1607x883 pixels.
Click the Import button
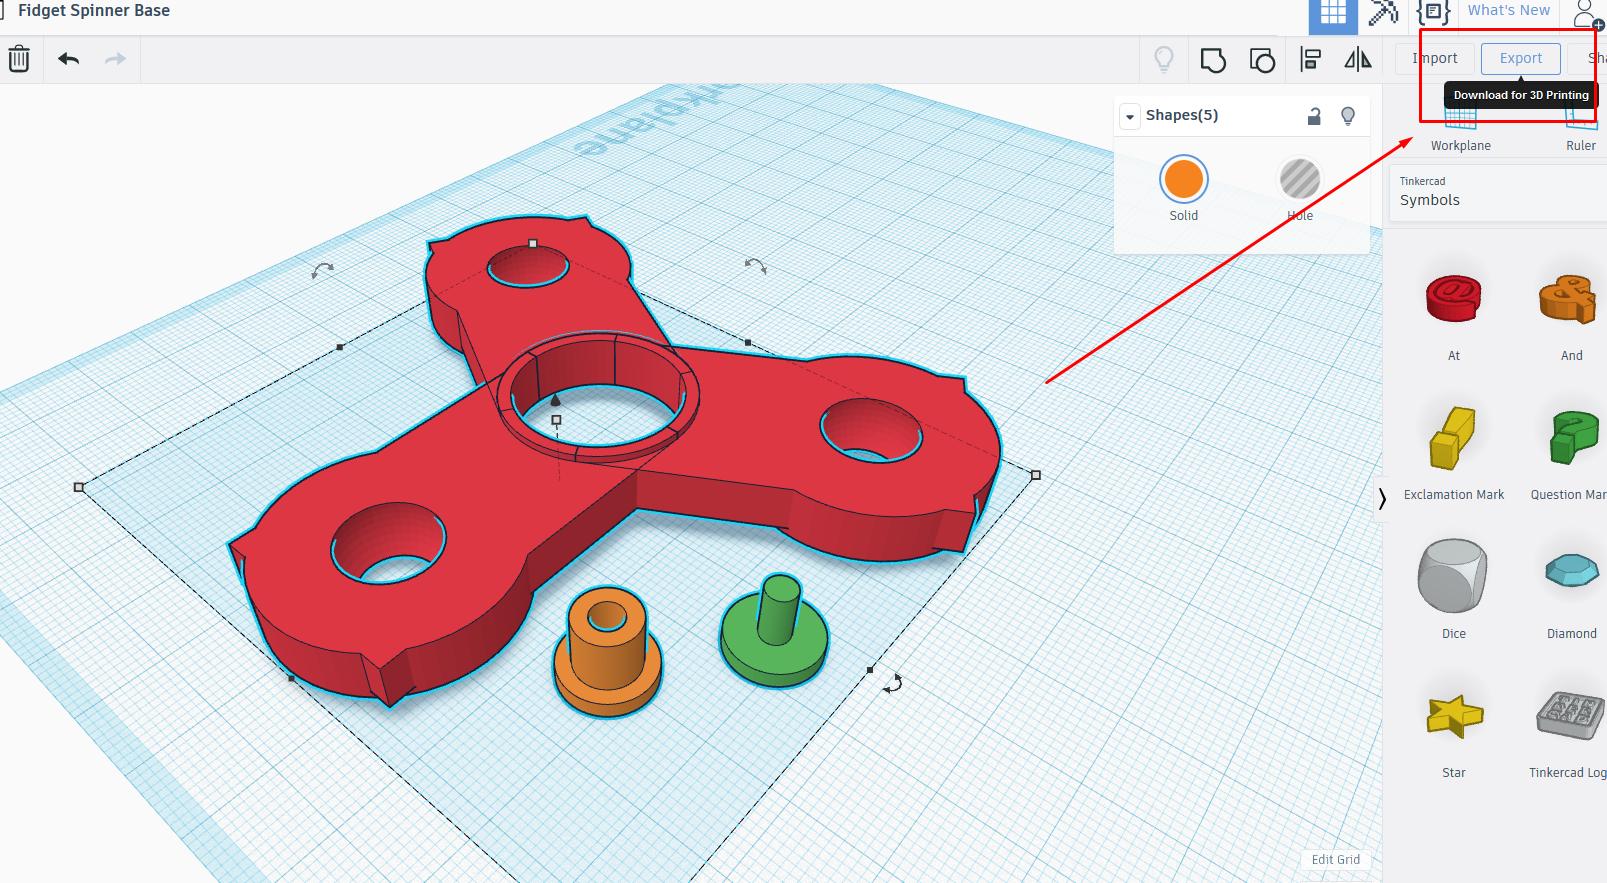point(1435,58)
